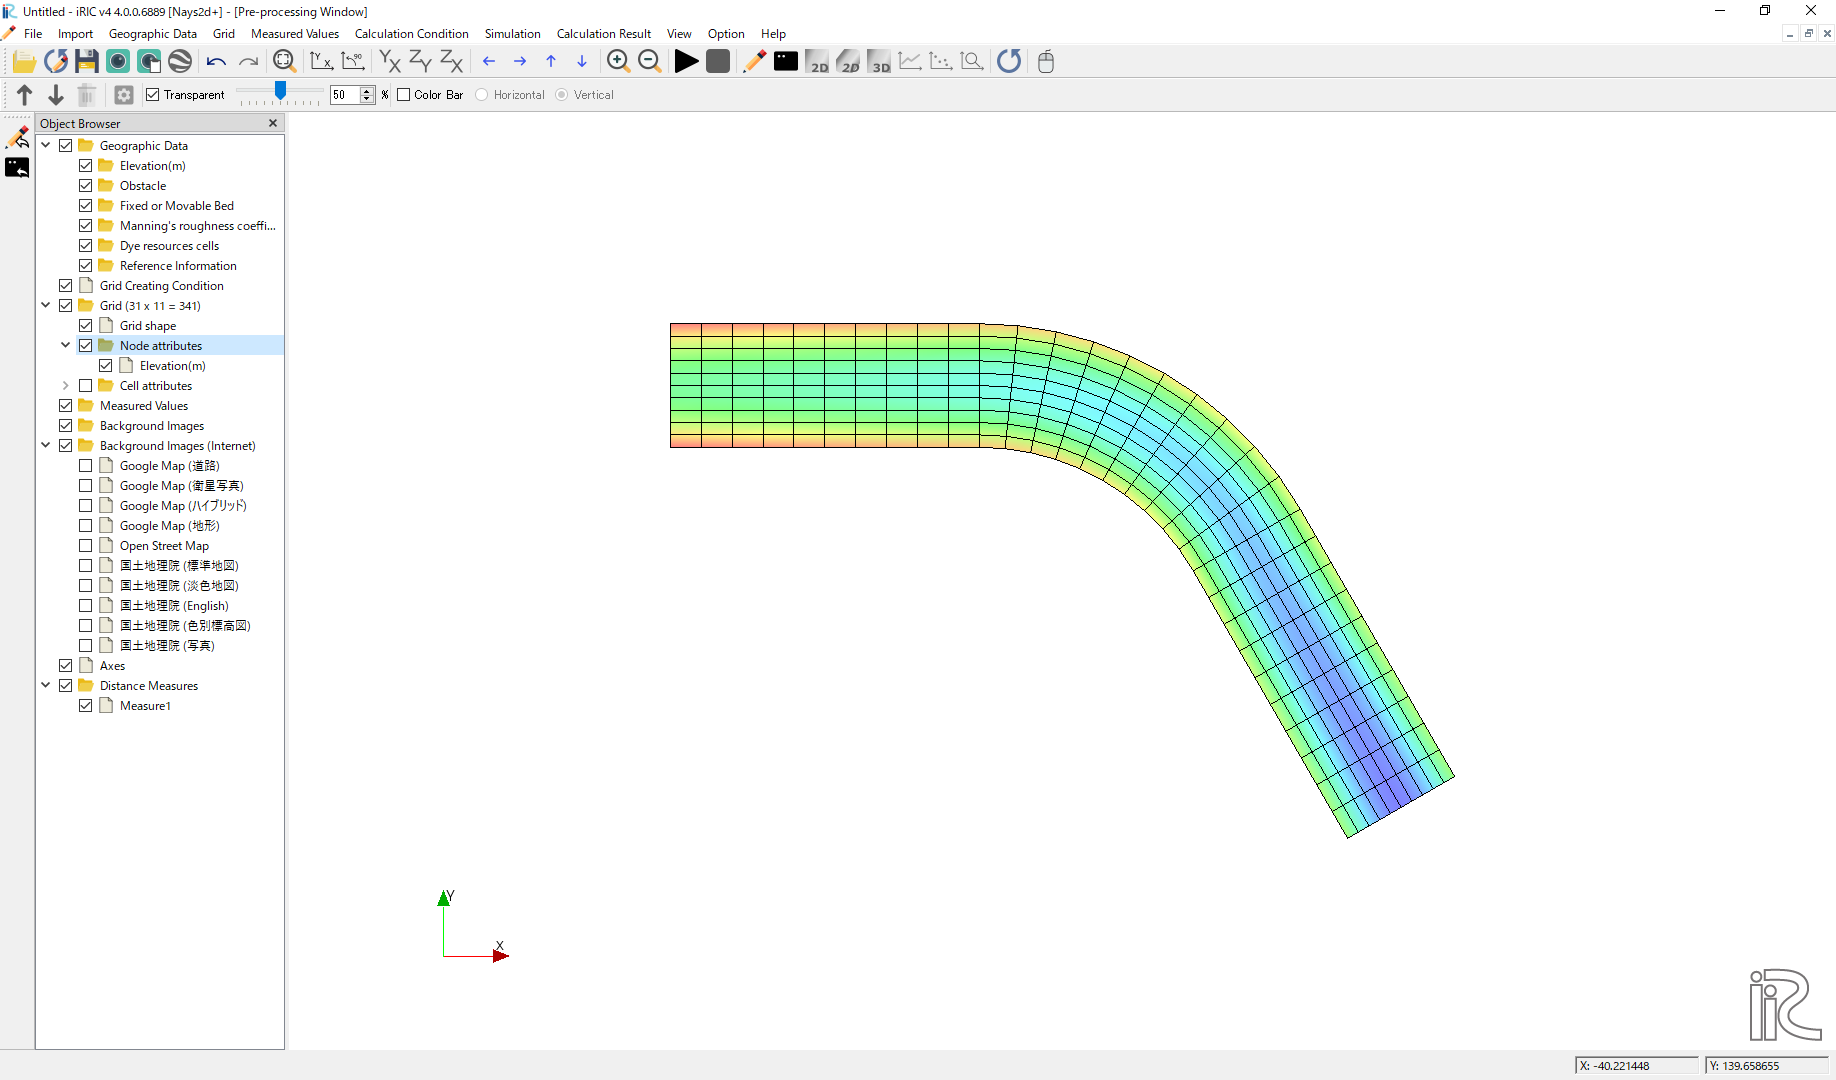Viewport: 1836px width, 1080px height.
Task: Select the Reference Information folder
Action: point(178,266)
